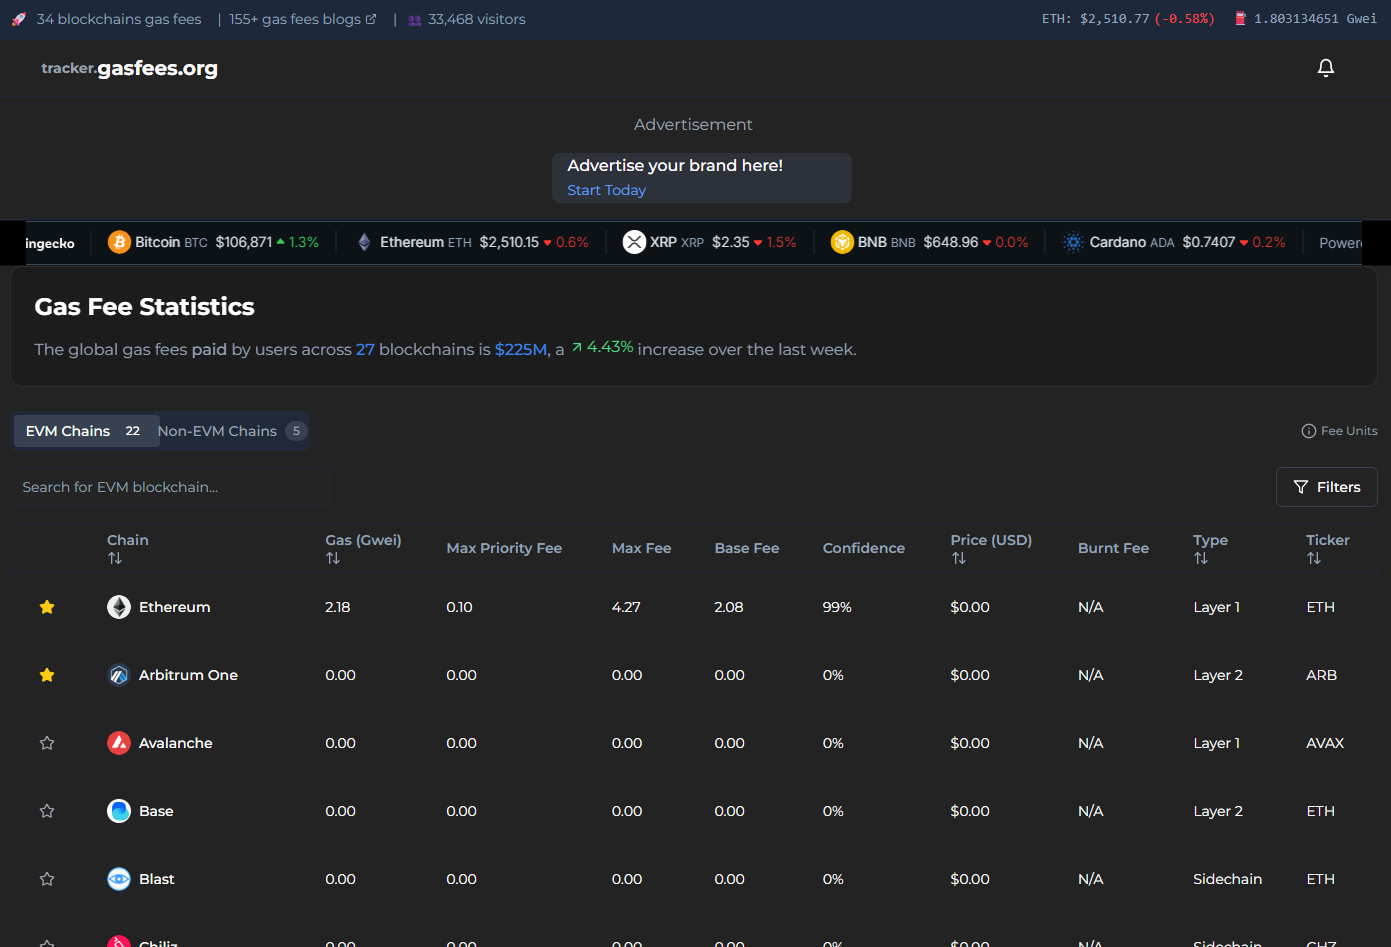Click the Start Today advertisement link
The height and width of the screenshot is (947, 1391).
click(x=606, y=190)
